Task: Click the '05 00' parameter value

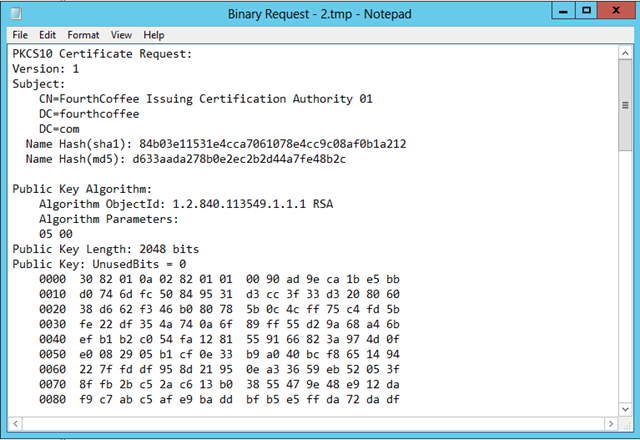Action: pyautogui.click(x=56, y=234)
